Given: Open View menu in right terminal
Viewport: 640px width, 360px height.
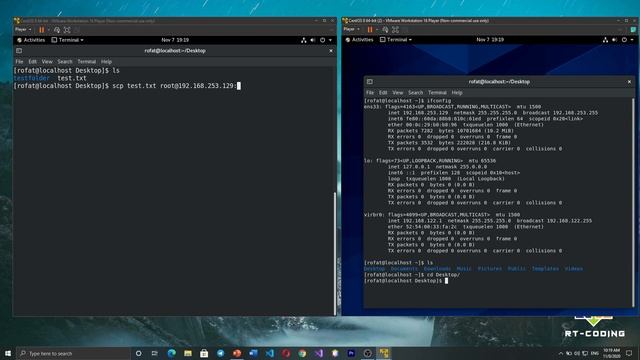Looking at the screenshot, I should pyautogui.click(x=398, y=93).
